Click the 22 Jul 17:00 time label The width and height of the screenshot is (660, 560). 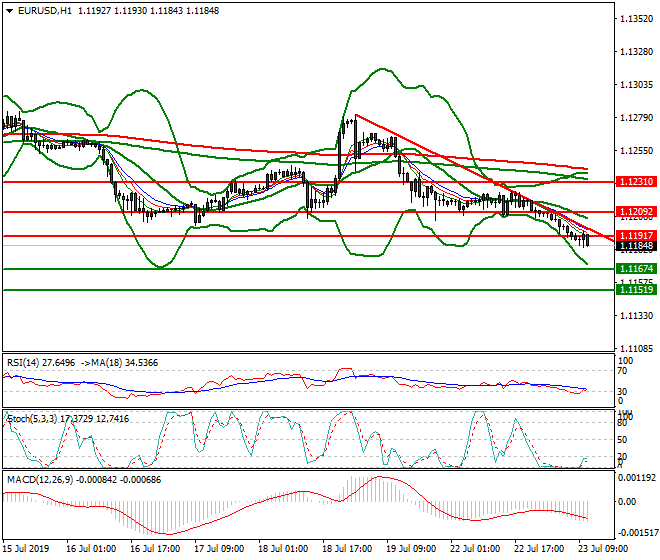[539, 549]
